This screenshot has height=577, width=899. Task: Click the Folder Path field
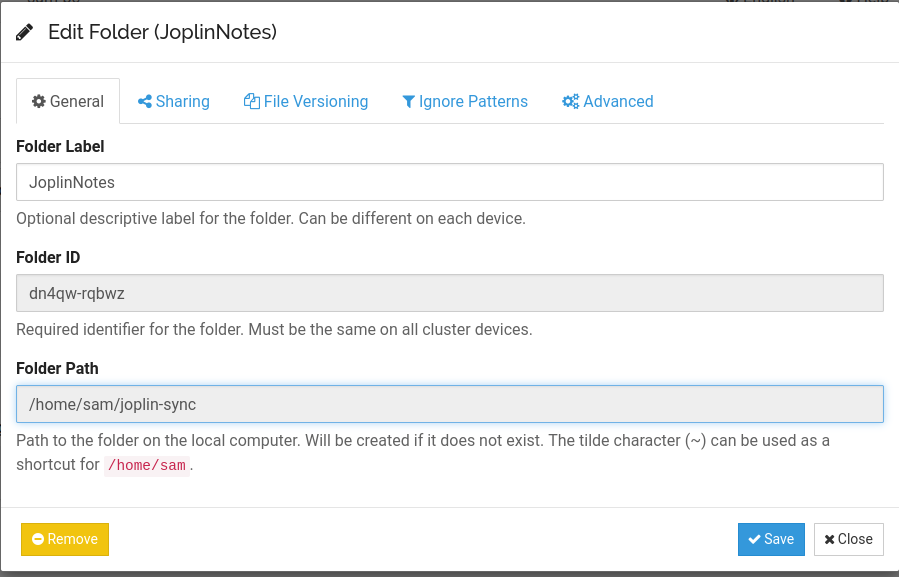450,404
